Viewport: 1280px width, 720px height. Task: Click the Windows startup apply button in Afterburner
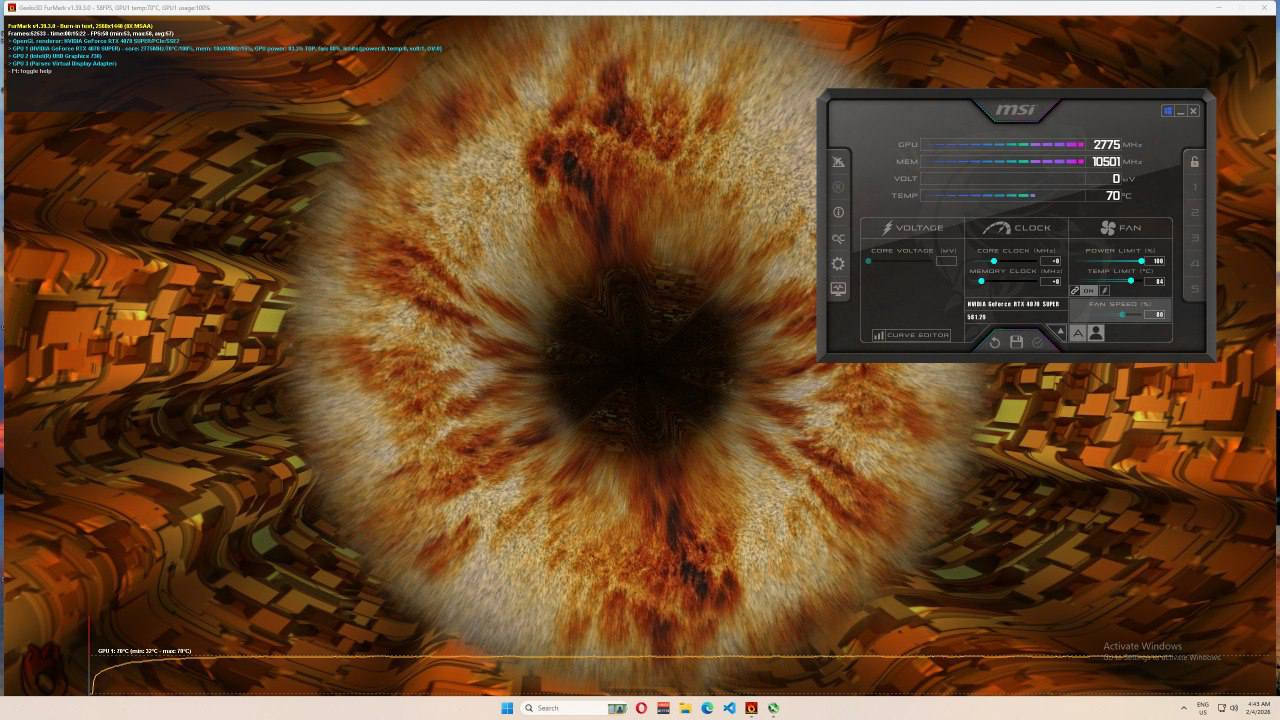coord(1167,111)
